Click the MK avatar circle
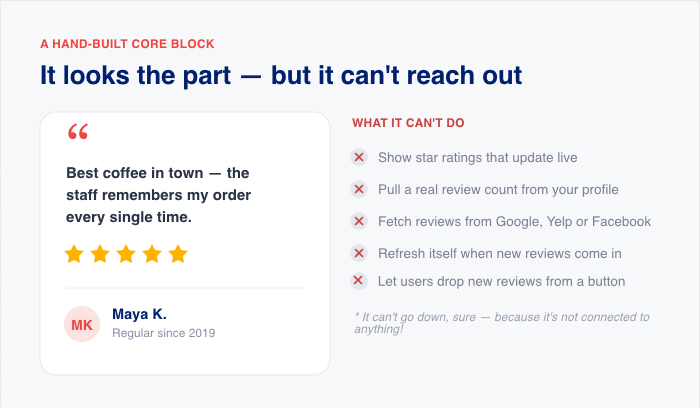The height and width of the screenshot is (408, 700). (82, 325)
